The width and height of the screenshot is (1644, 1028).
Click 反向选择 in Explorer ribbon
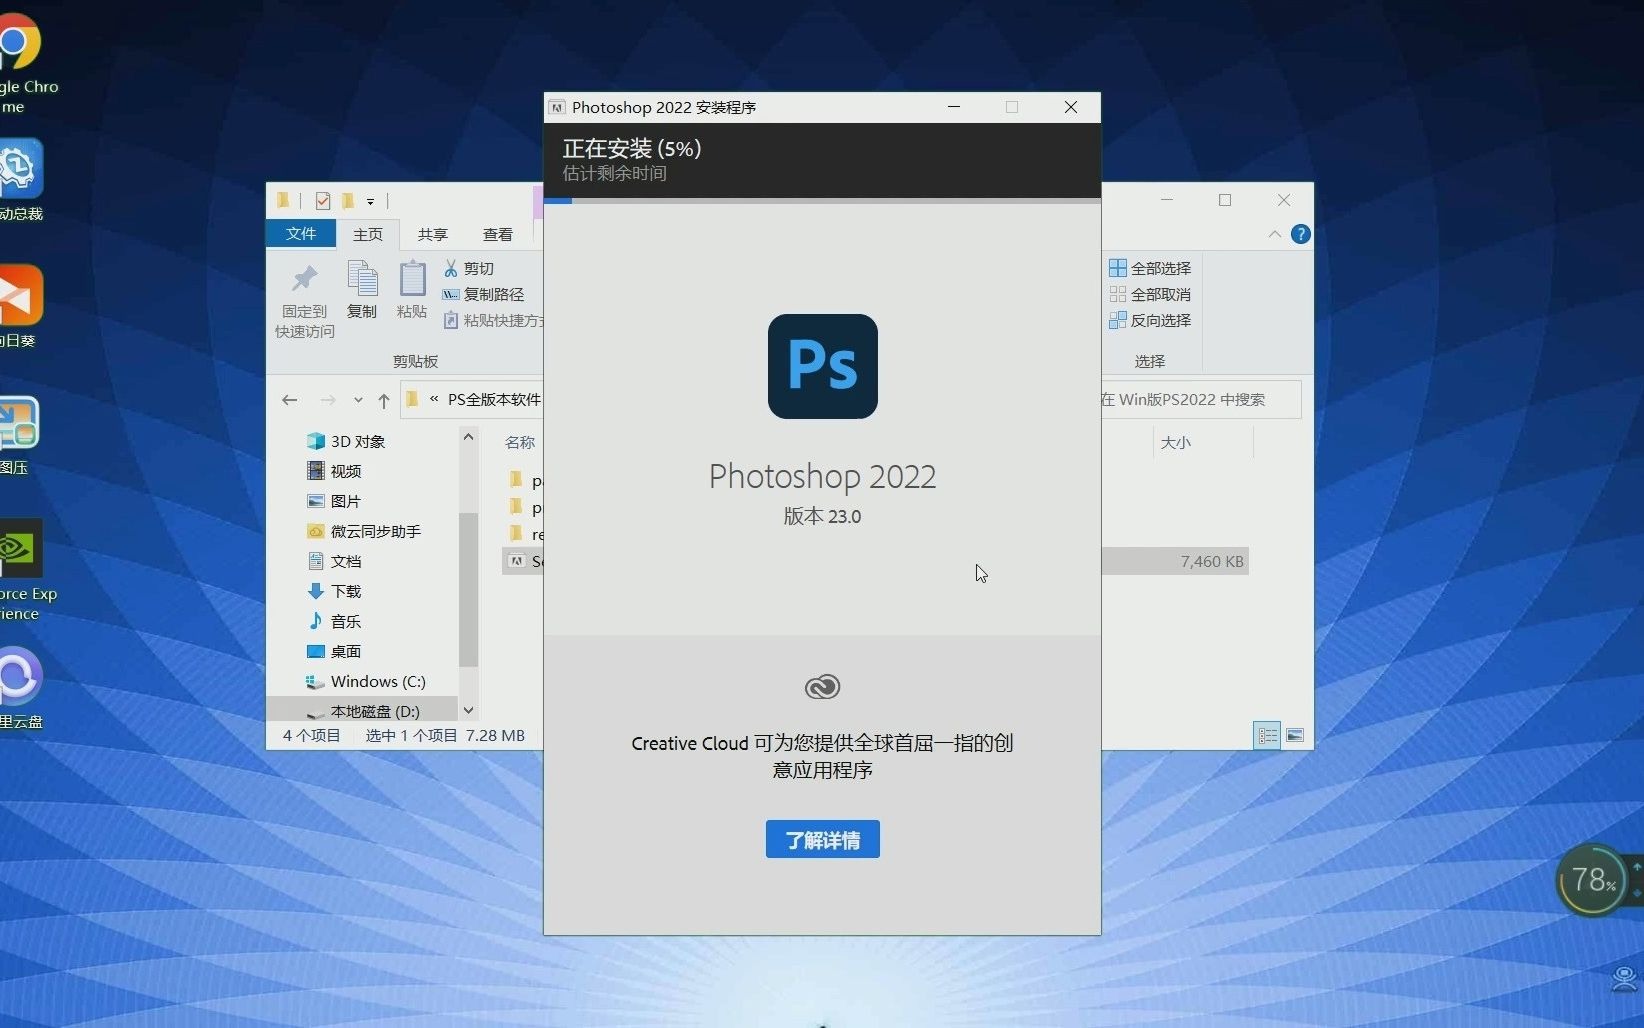[x=1150, y=320]
